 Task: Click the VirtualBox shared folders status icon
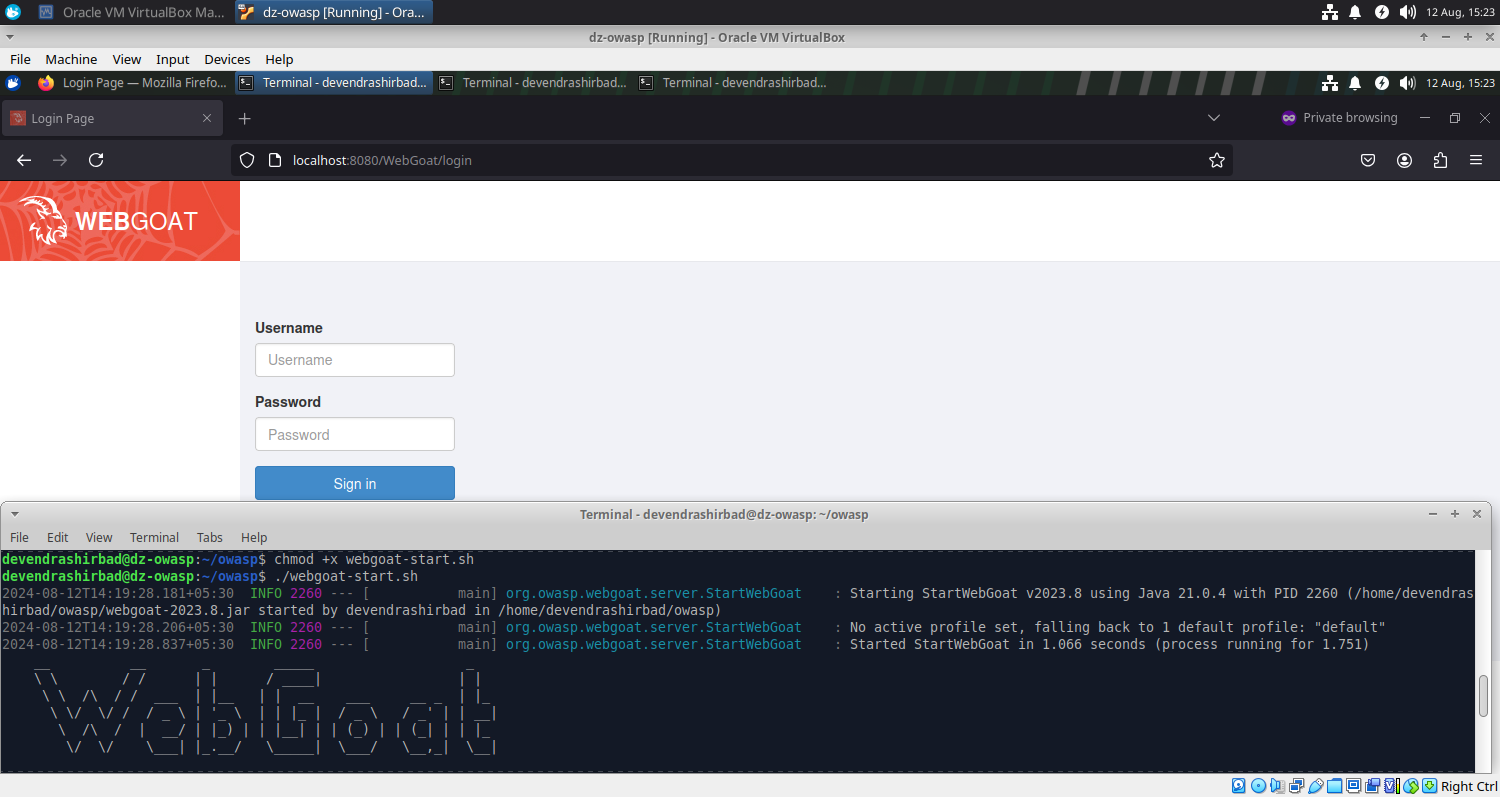[1334, 786]
